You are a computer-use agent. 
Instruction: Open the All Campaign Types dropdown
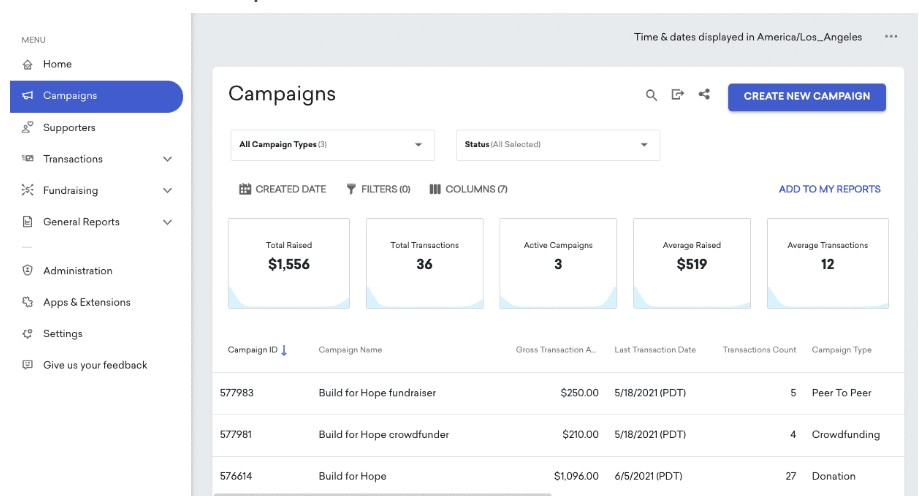tap(333, 145)
